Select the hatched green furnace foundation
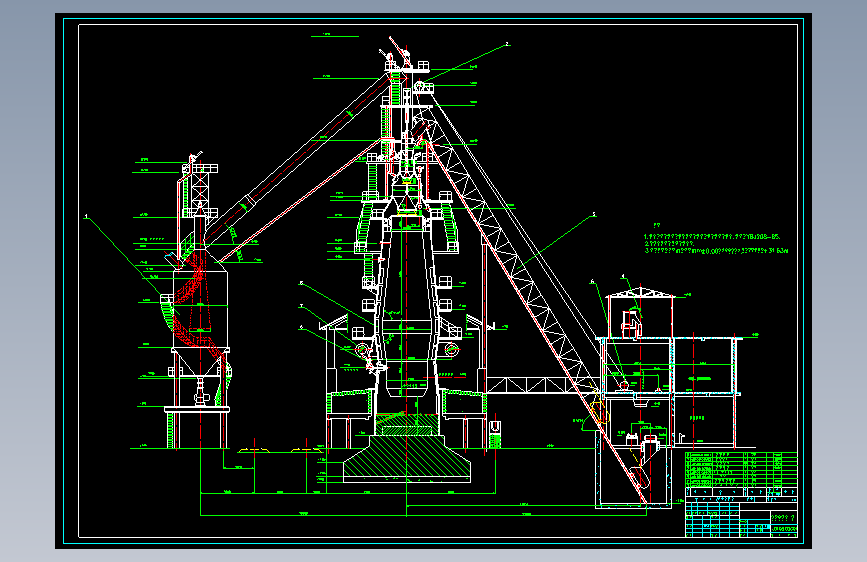Image resolution: width=867 pixels, height=562 pixels. pyautogui.click(x=407, y=457)
